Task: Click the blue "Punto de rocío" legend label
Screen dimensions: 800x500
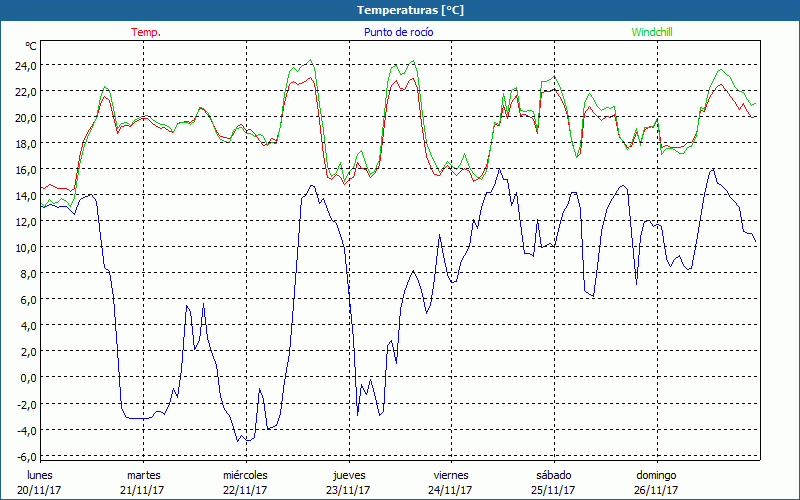Action: pos(399,32)
